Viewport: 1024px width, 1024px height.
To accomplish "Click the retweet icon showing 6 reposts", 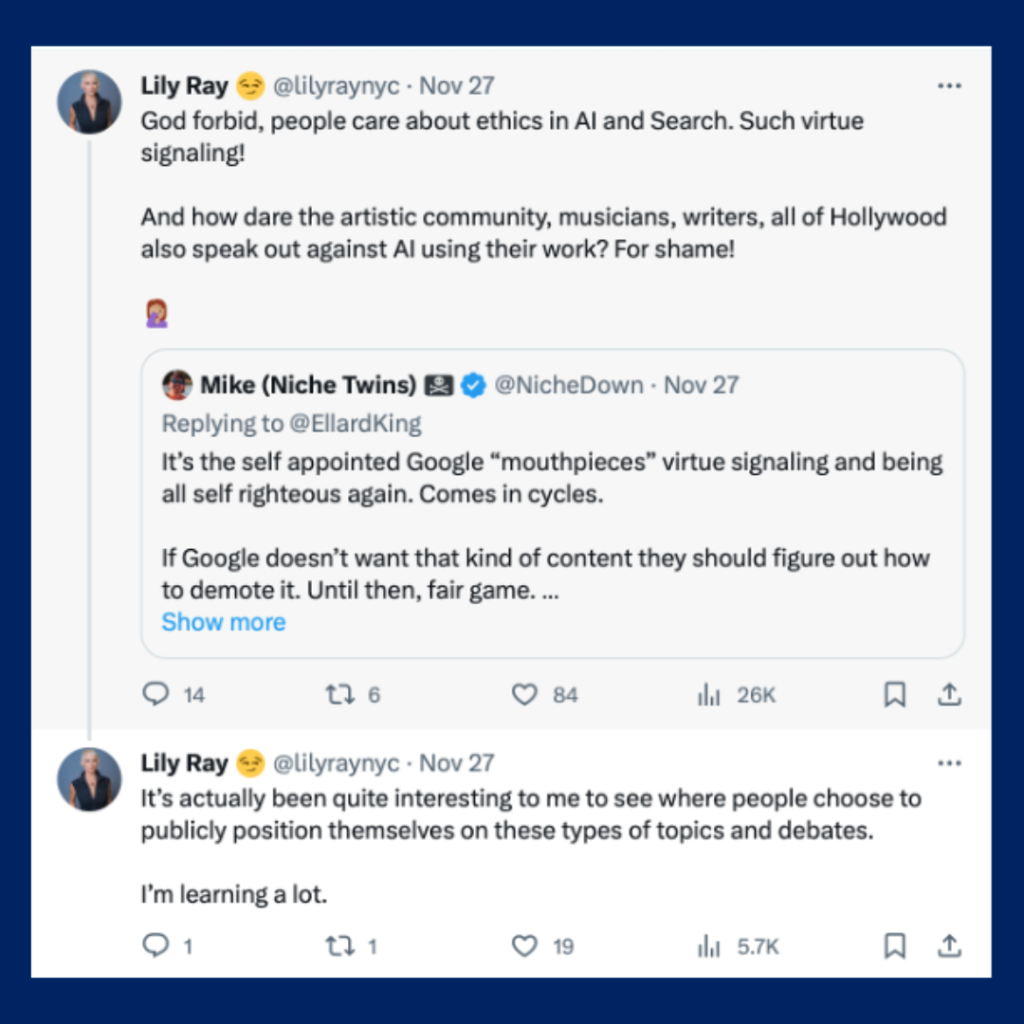I will tap(341, 694).
